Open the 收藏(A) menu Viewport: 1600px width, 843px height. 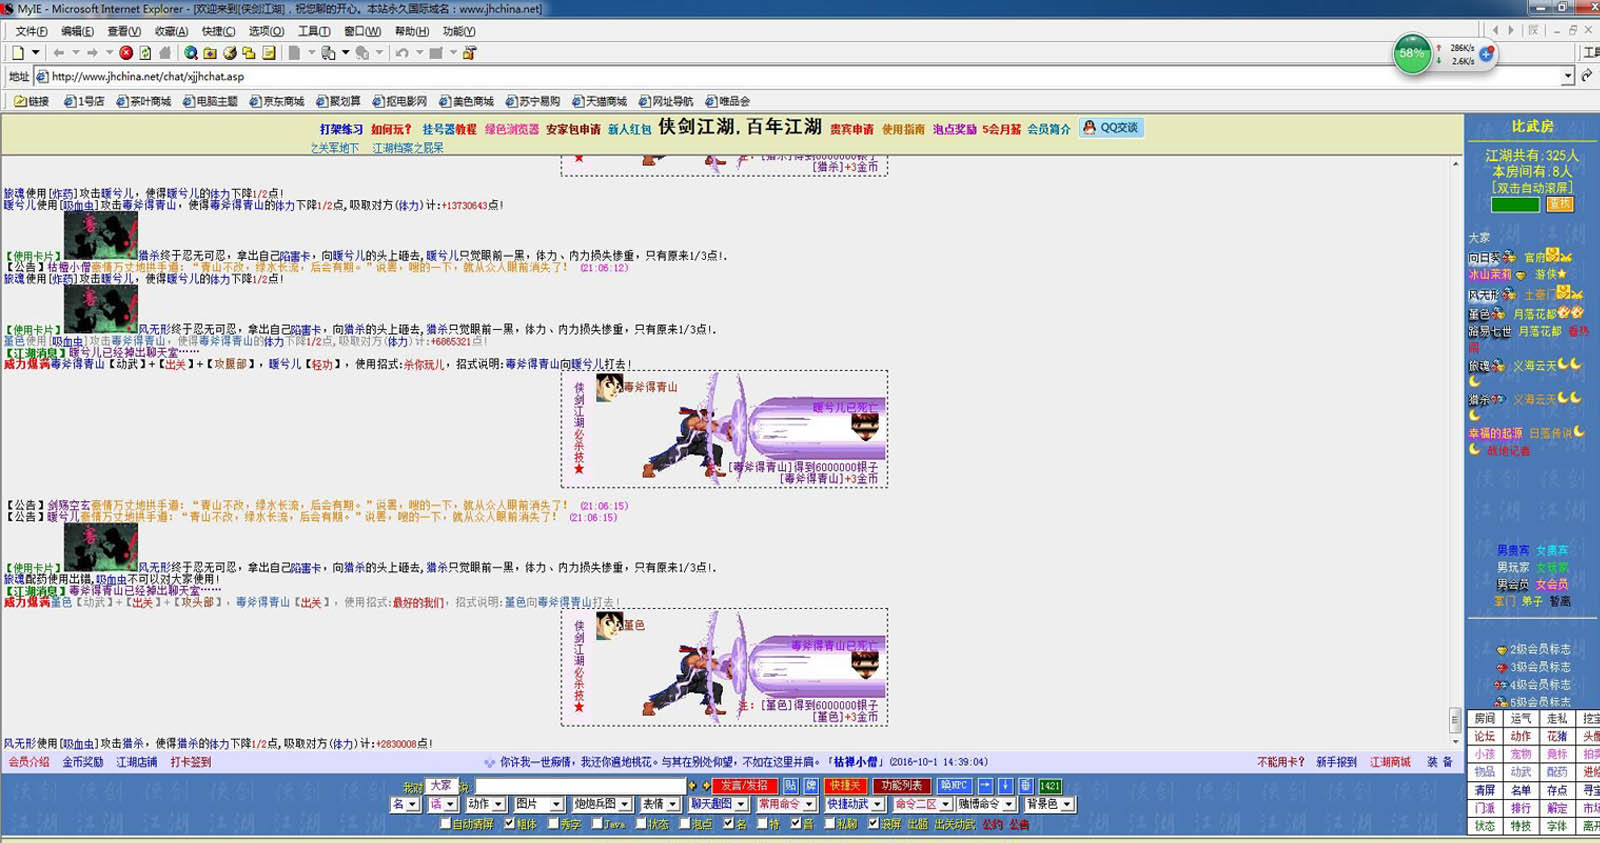point(171,31)
